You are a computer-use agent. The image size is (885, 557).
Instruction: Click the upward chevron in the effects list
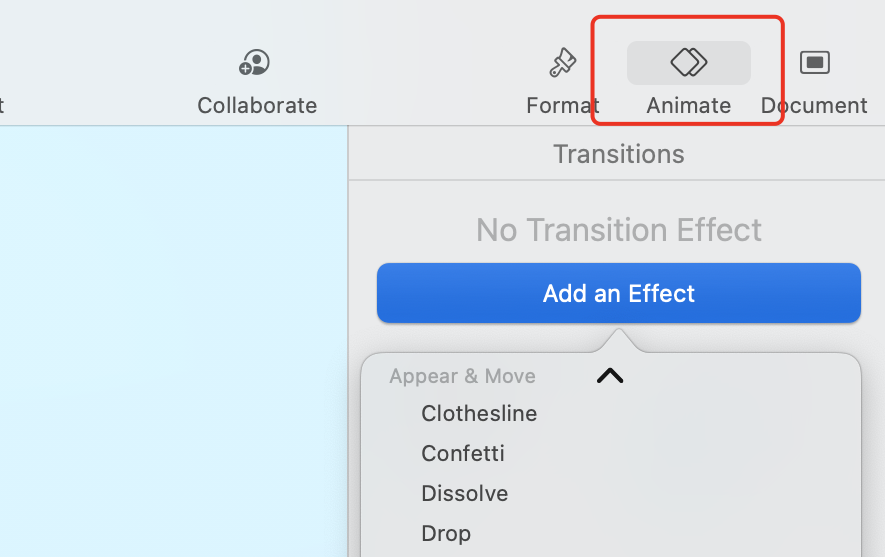[610, 376]
